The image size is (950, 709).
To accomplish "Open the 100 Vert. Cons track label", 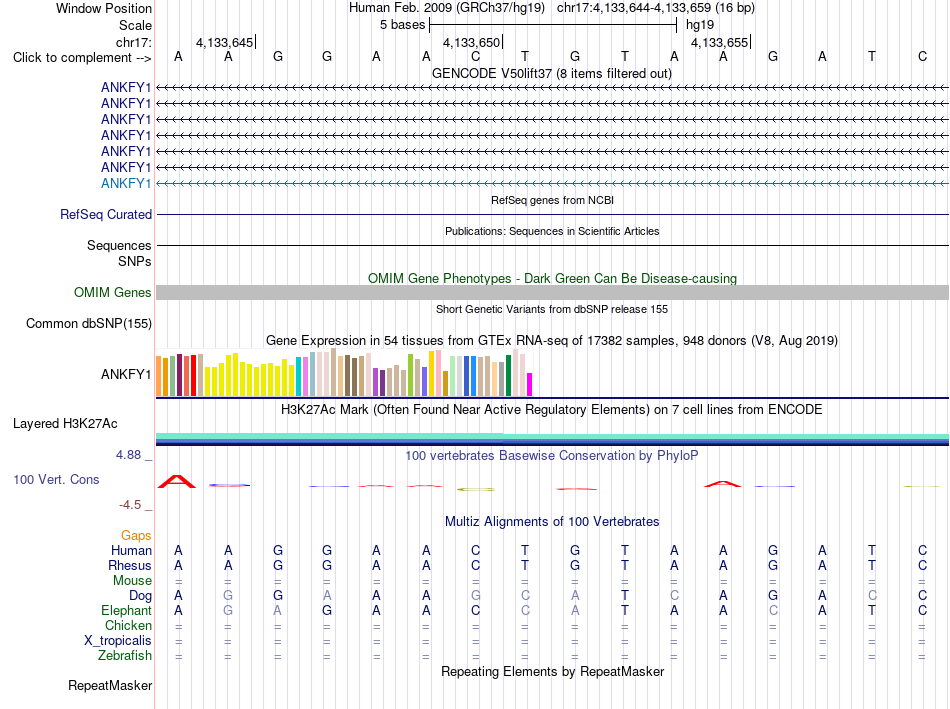I will (56, 479).
